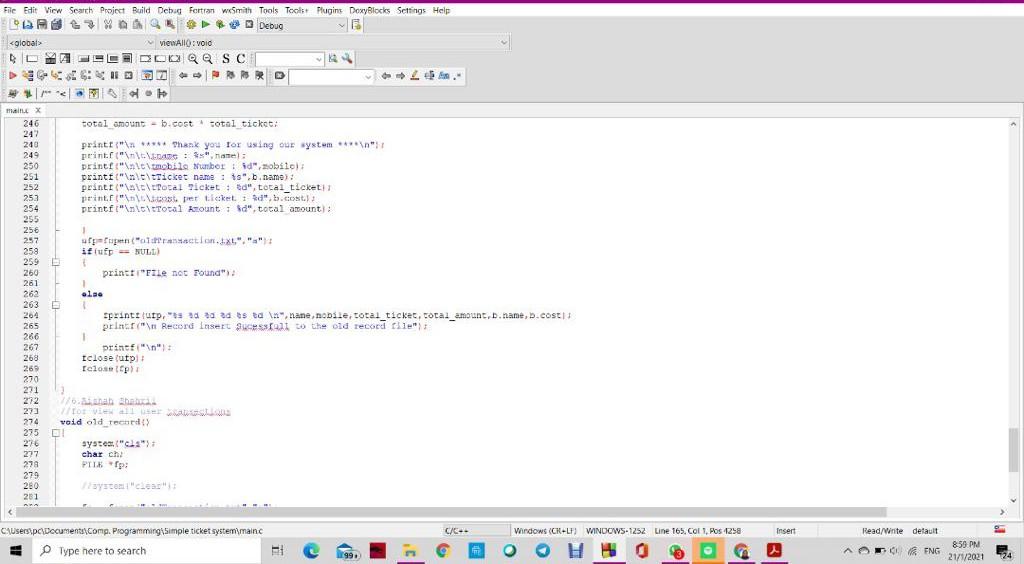Click the Windows (CR+LF) status field
This screenshot has height=564, width=1024.
tap(545, 531)
